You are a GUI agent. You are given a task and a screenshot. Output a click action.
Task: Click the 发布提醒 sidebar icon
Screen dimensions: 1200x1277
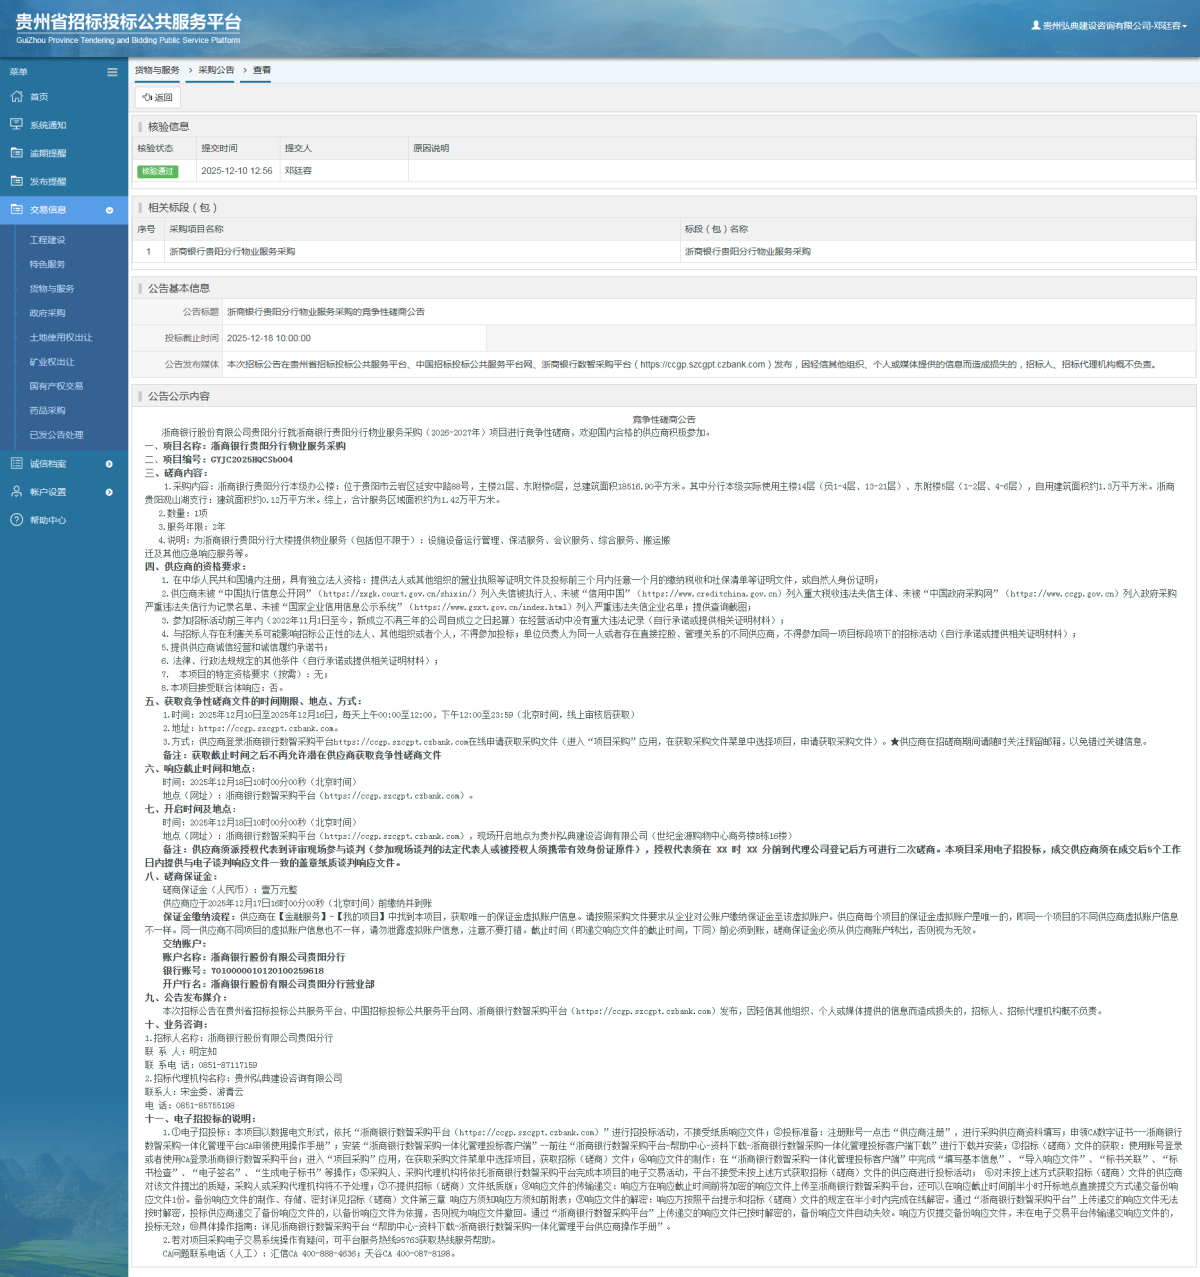click(16, 181)
